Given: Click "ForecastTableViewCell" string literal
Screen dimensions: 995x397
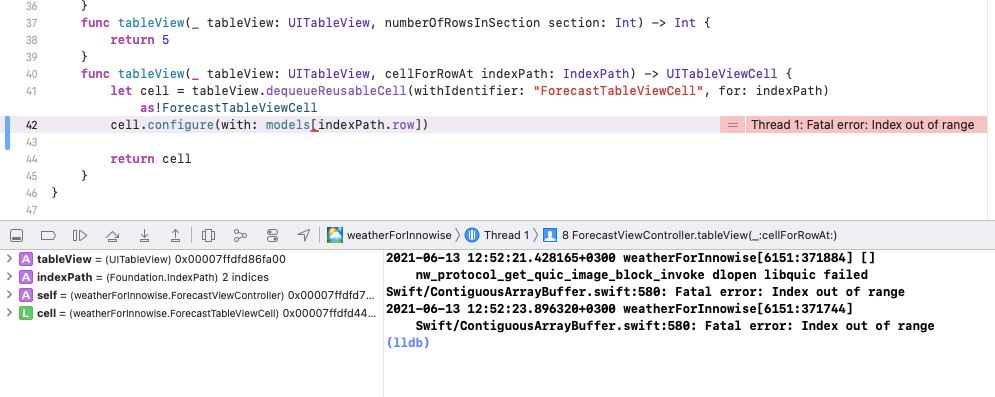Looking at the screenshot, I should point(619,91).
